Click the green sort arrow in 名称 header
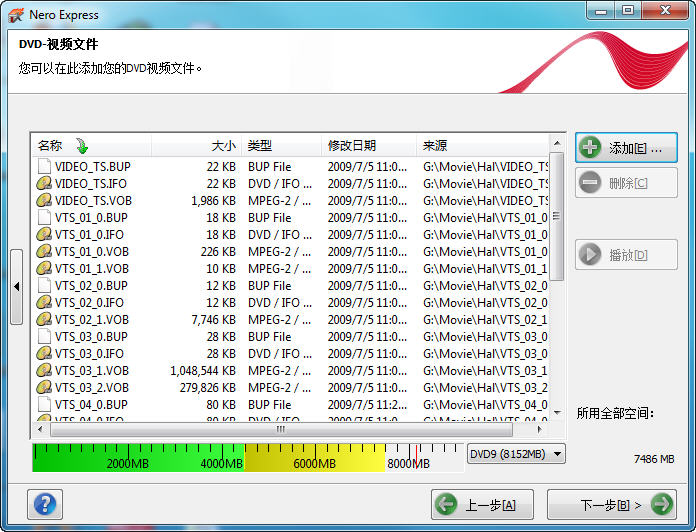Viewport: 696px width, 532px height. [x=82, y=146]
